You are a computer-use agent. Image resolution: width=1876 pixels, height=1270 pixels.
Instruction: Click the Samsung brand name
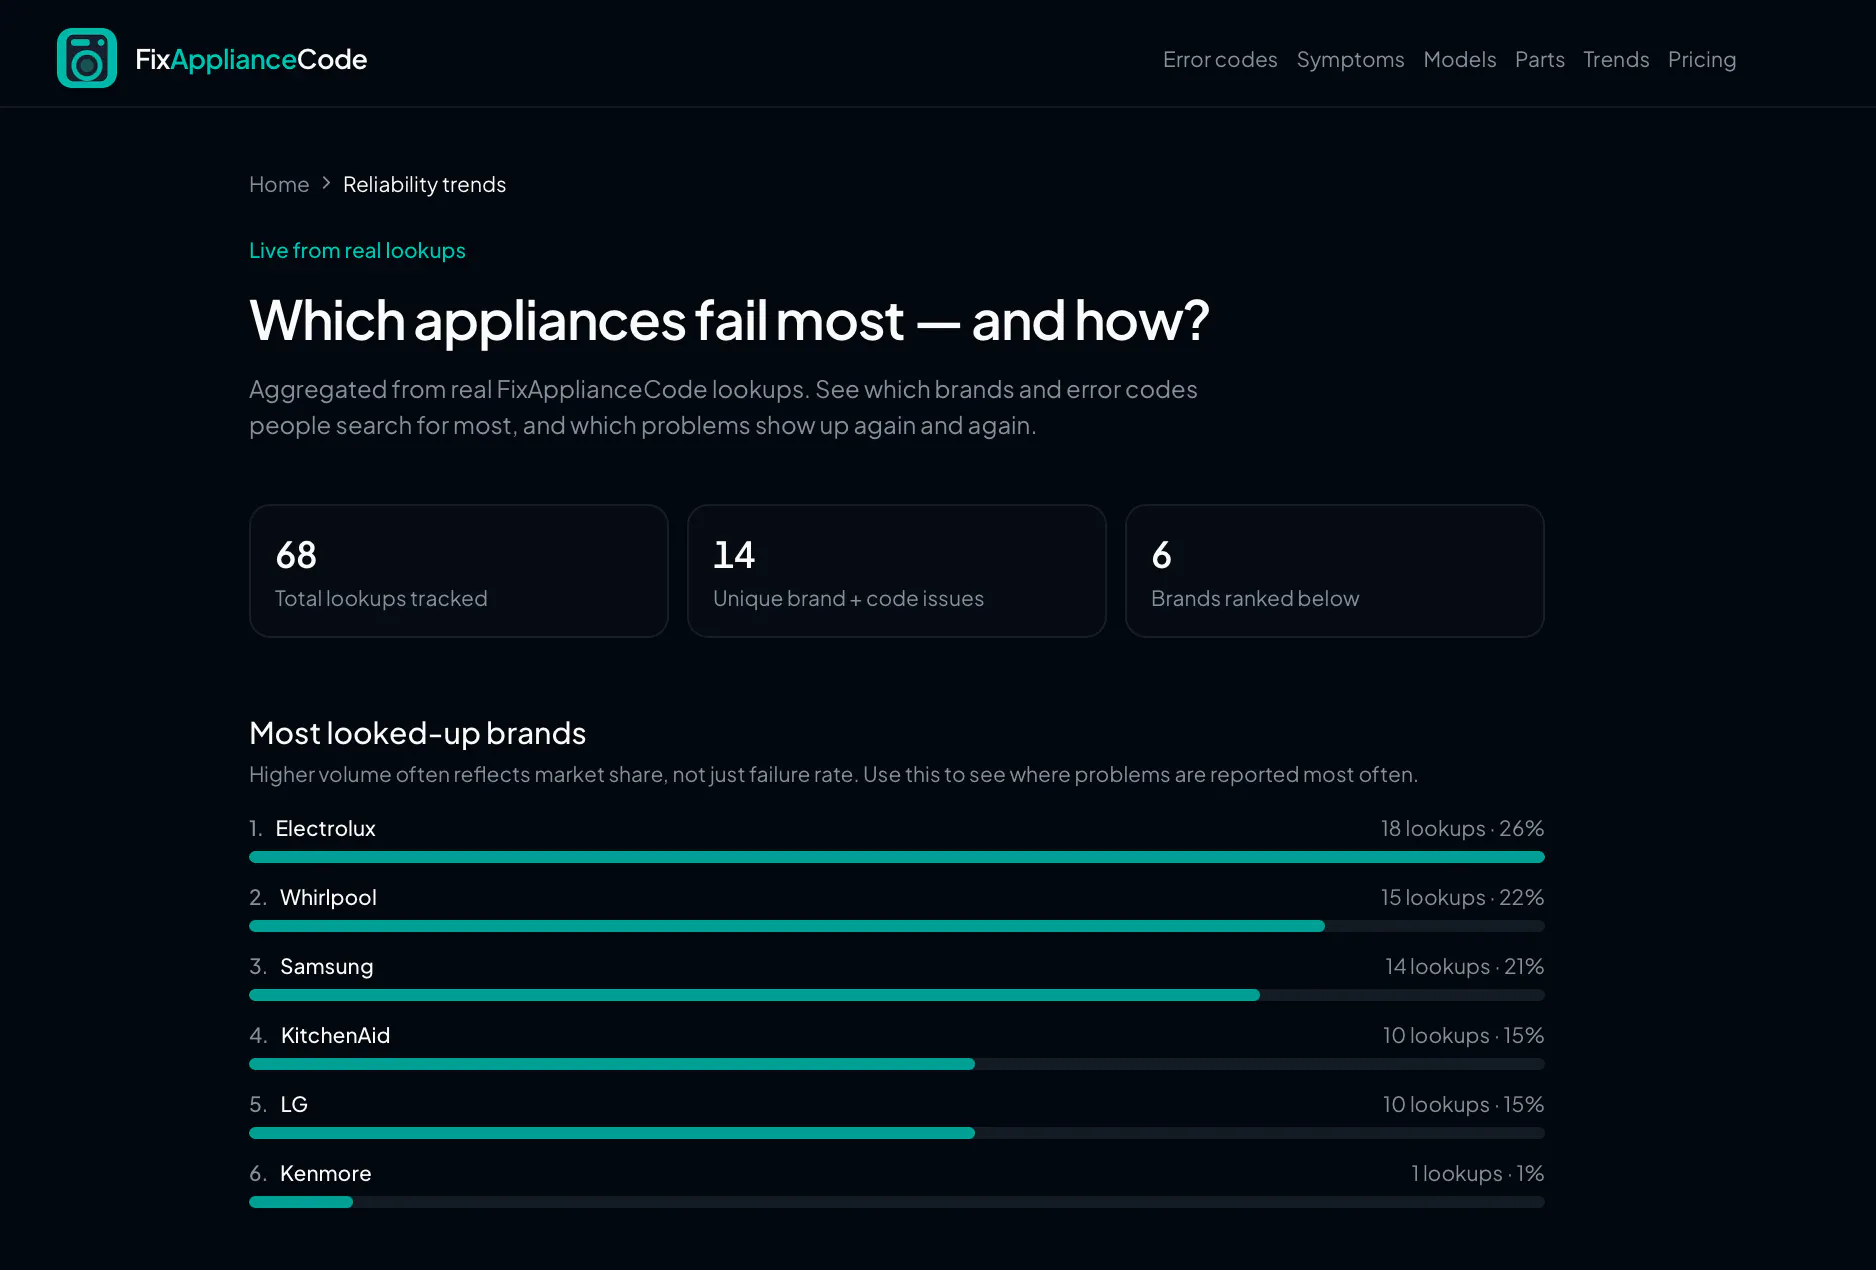coord(327,966)
